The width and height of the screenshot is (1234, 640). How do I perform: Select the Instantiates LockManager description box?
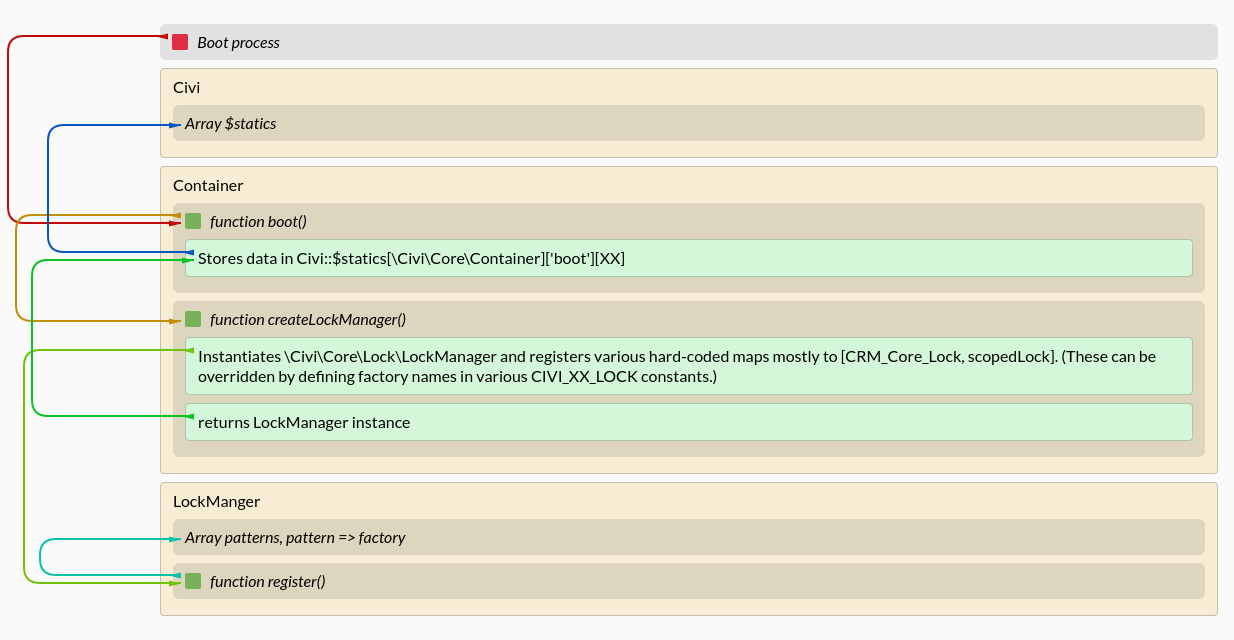pyautogui.click(x=686, y=366)
